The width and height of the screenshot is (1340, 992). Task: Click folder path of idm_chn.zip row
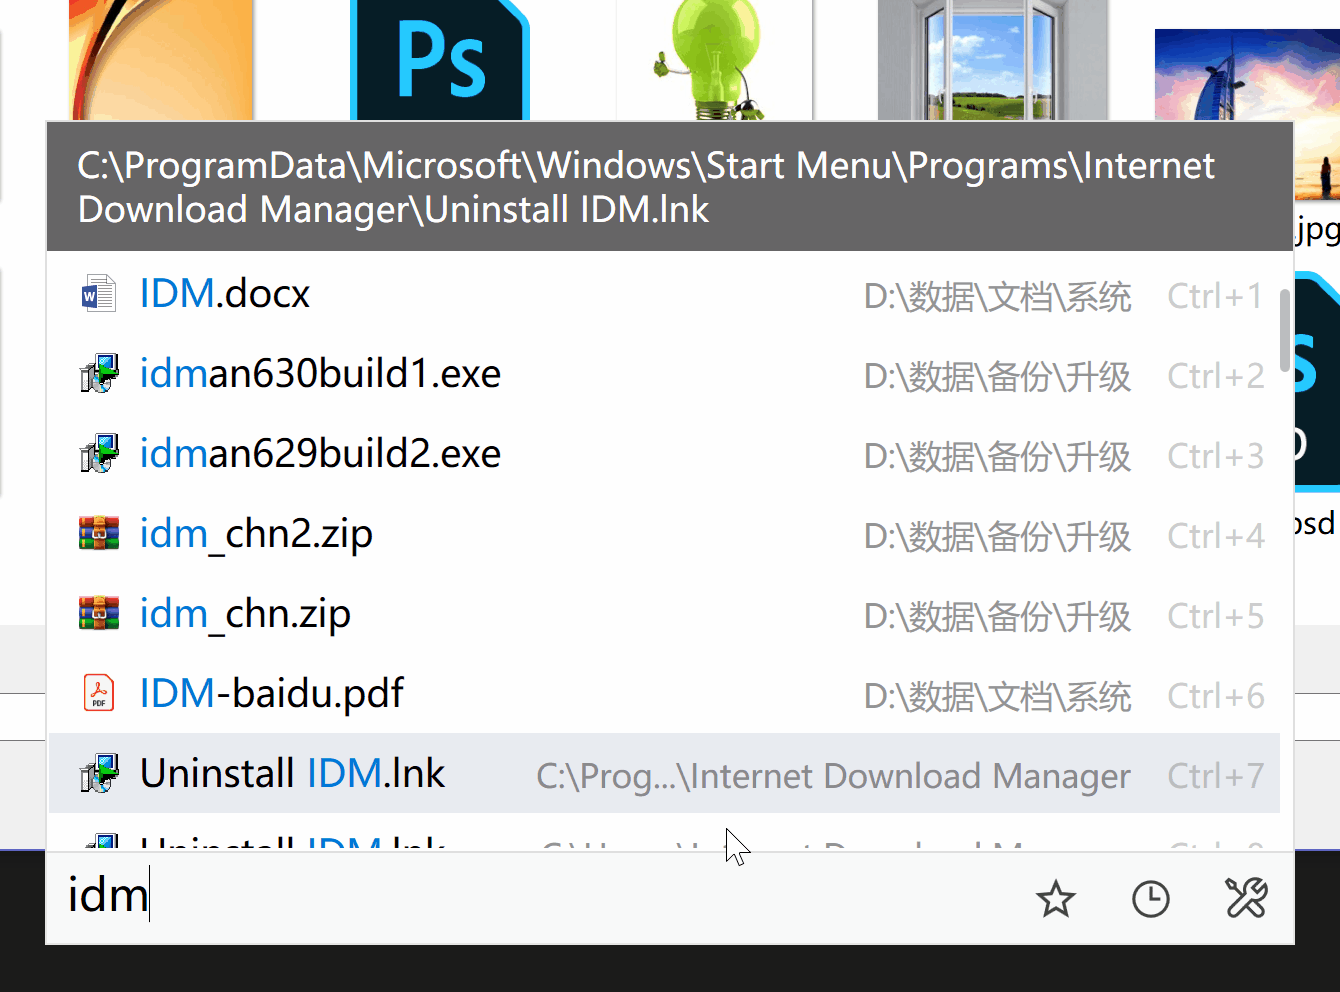pos(997,617)
